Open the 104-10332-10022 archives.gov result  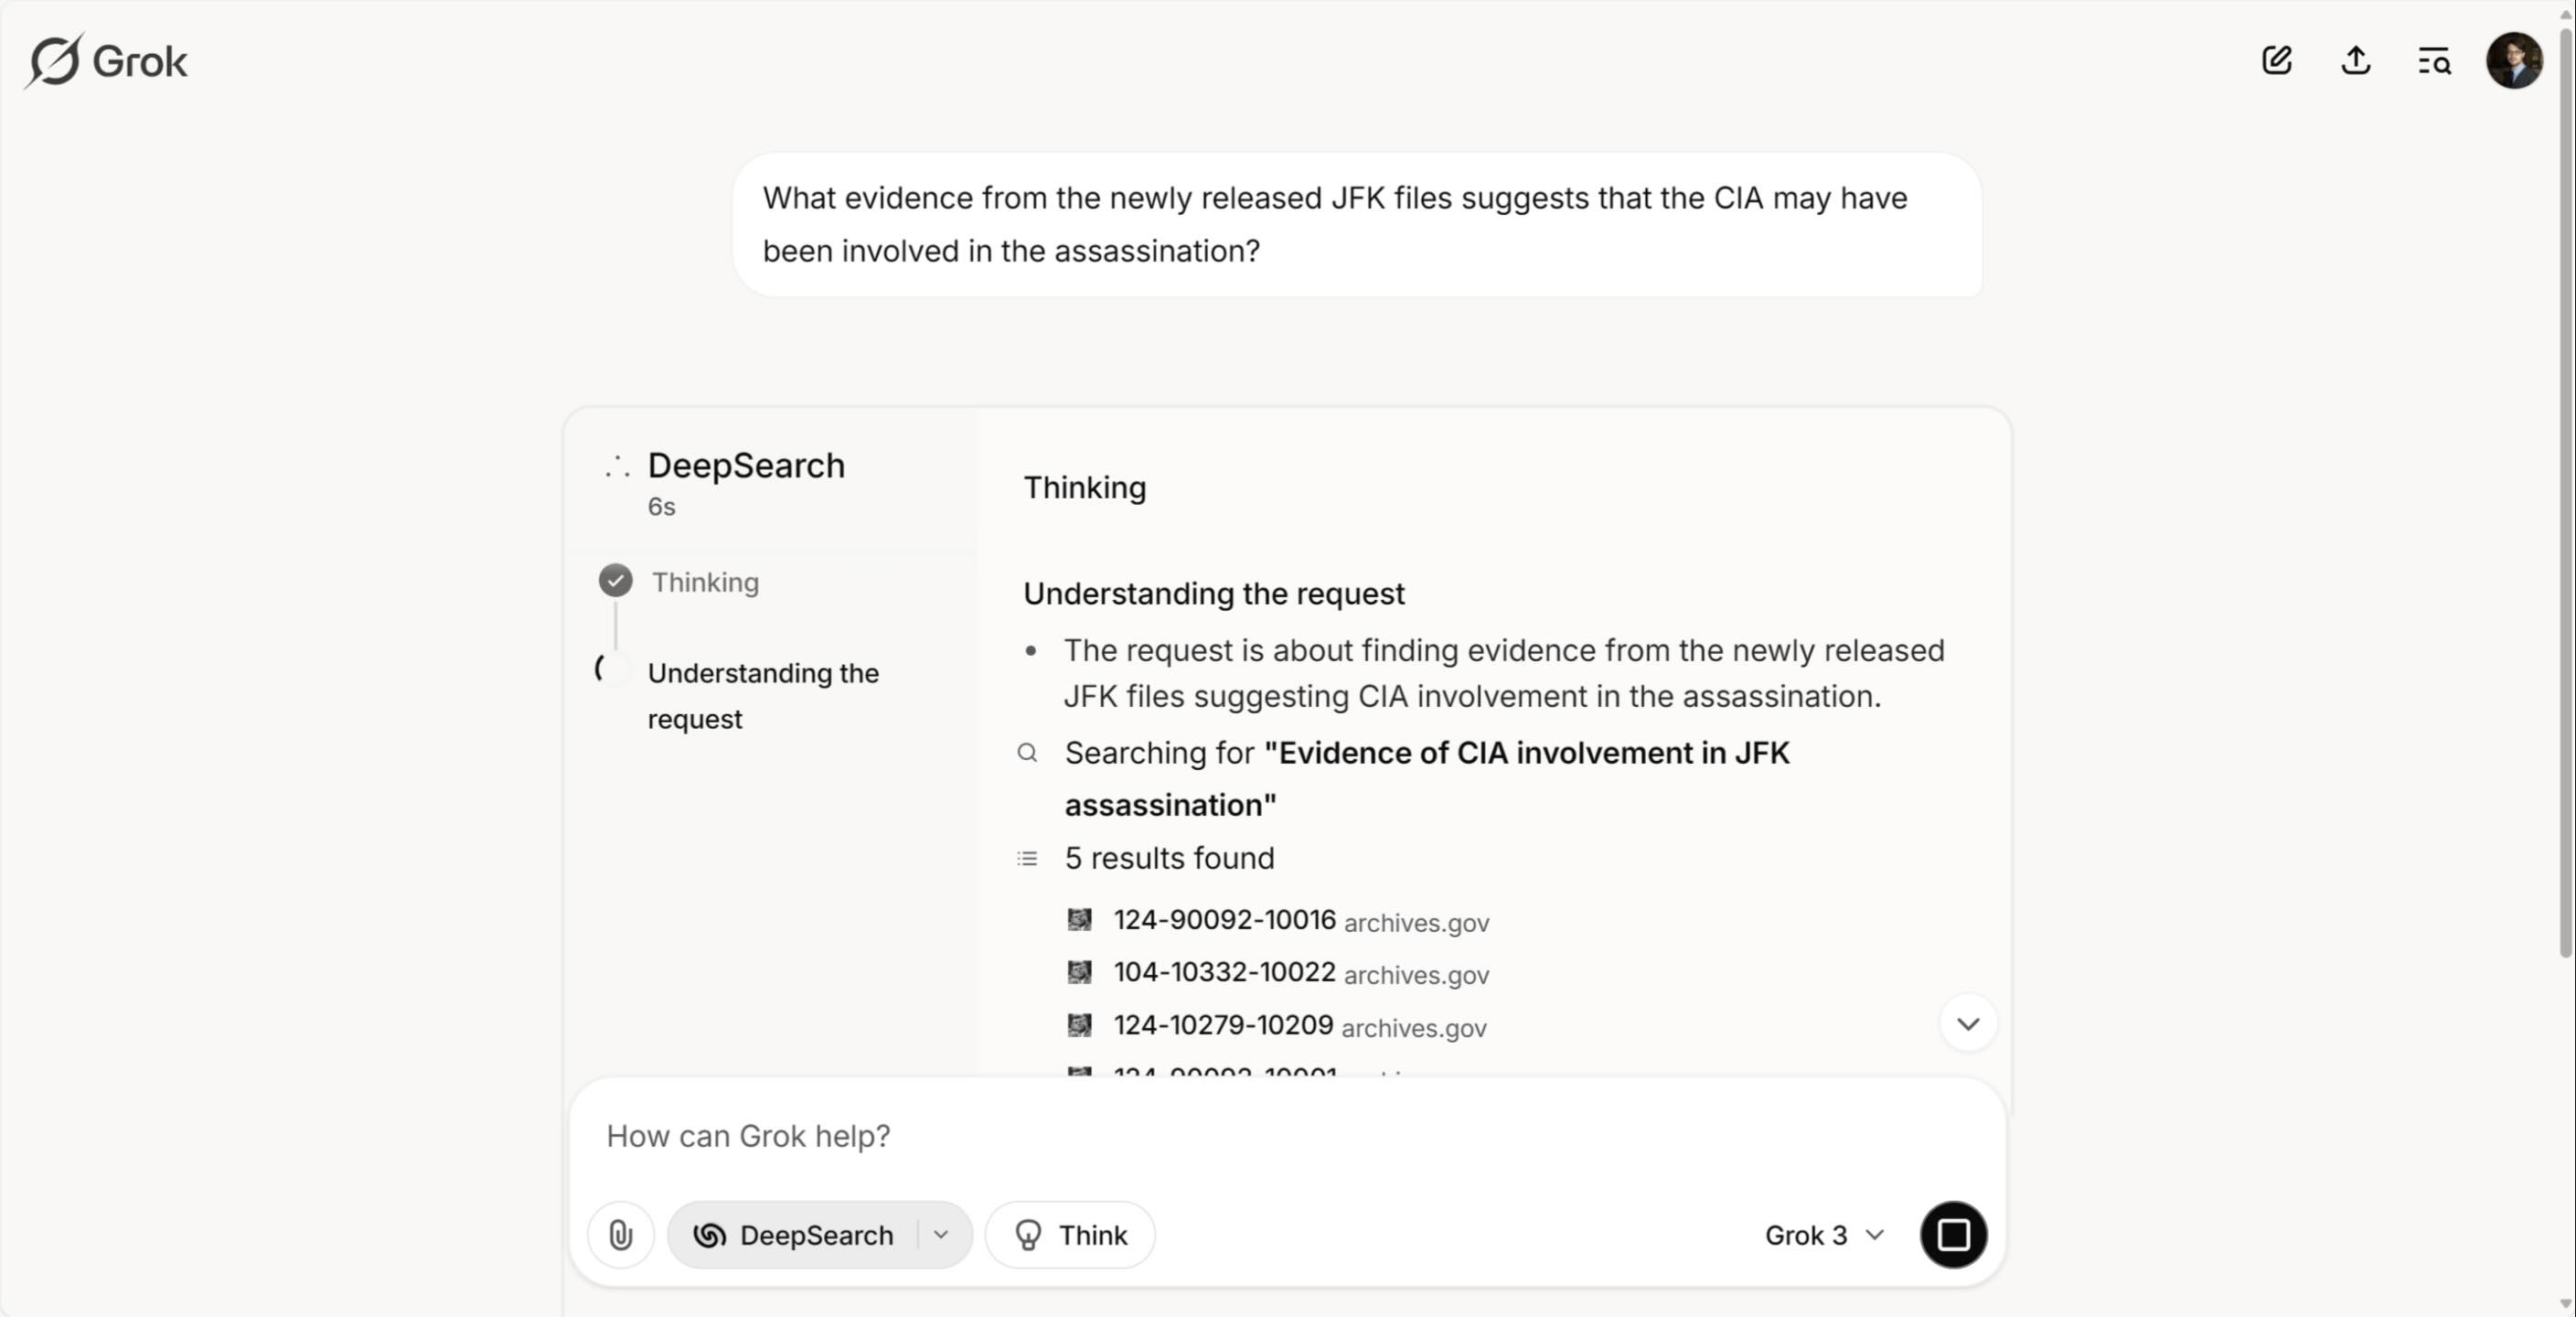(x=1300, y=973)
